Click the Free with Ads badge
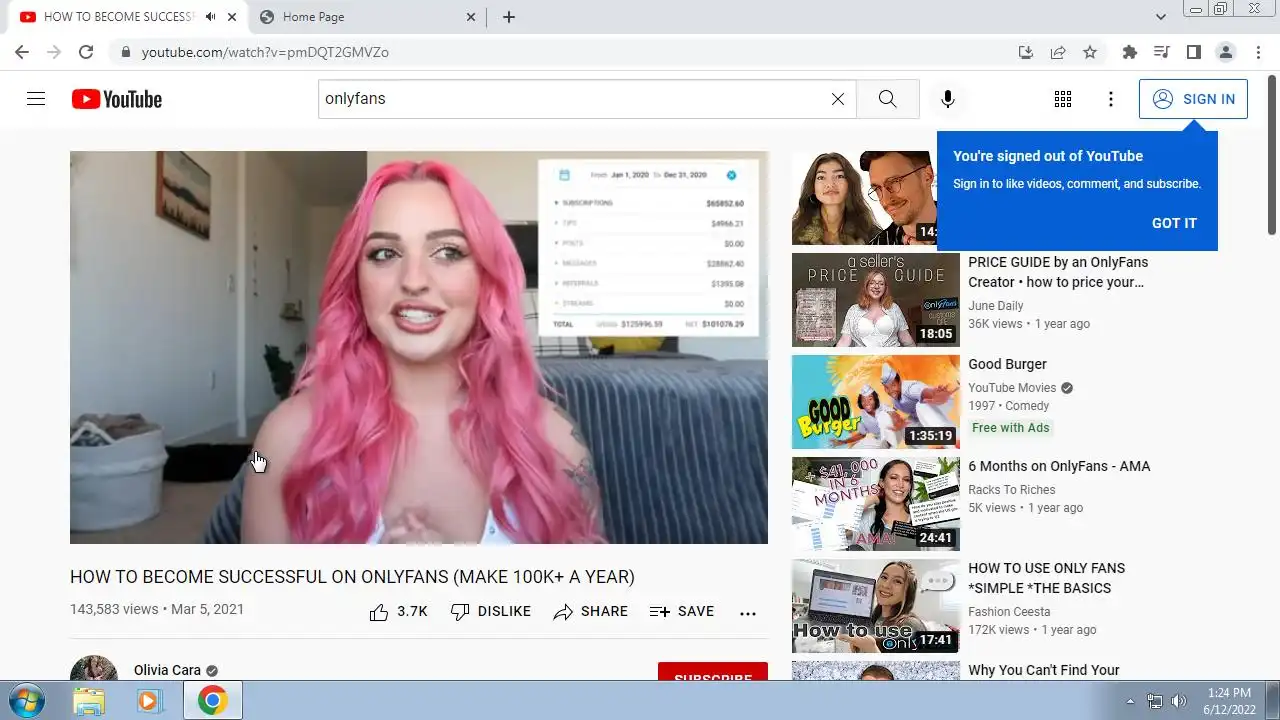 pyautogui.click(x=1011, y=428)
